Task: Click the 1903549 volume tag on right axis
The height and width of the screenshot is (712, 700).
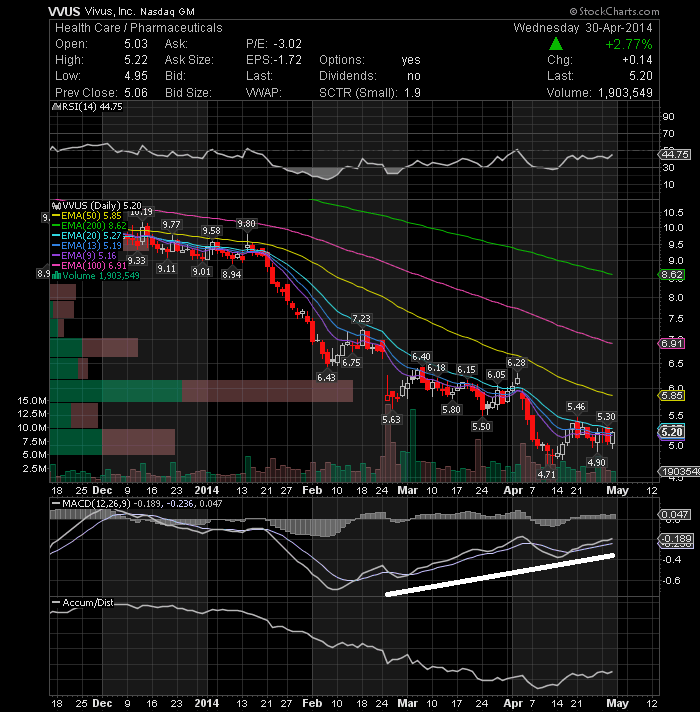Action: [x=679, y=472]
